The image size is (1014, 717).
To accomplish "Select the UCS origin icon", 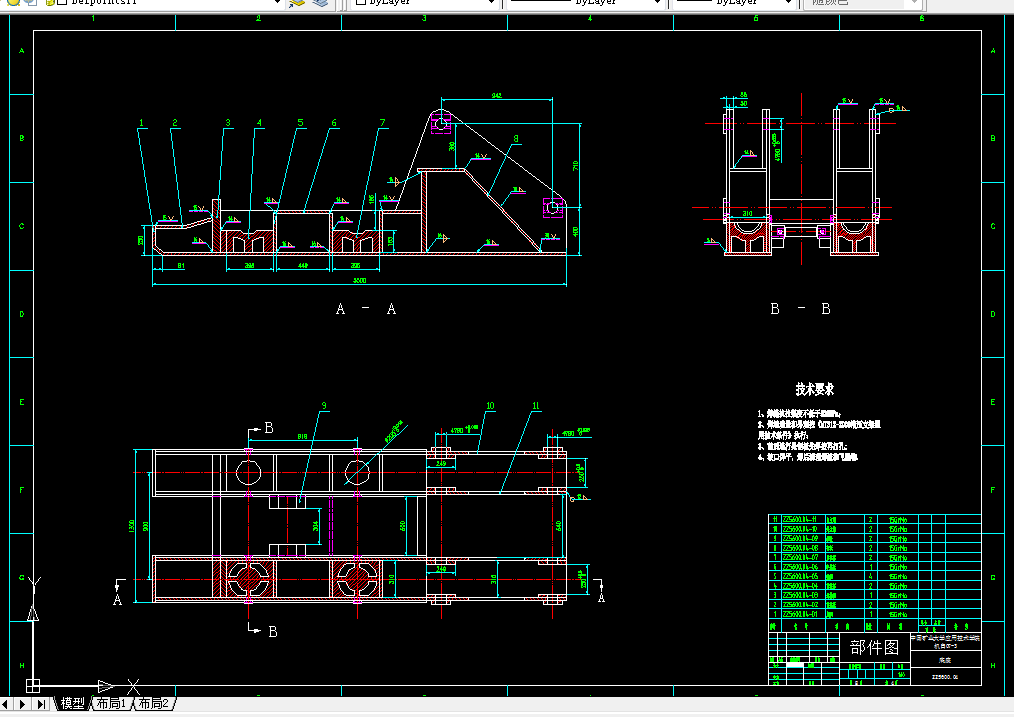I will click(33, 685).
